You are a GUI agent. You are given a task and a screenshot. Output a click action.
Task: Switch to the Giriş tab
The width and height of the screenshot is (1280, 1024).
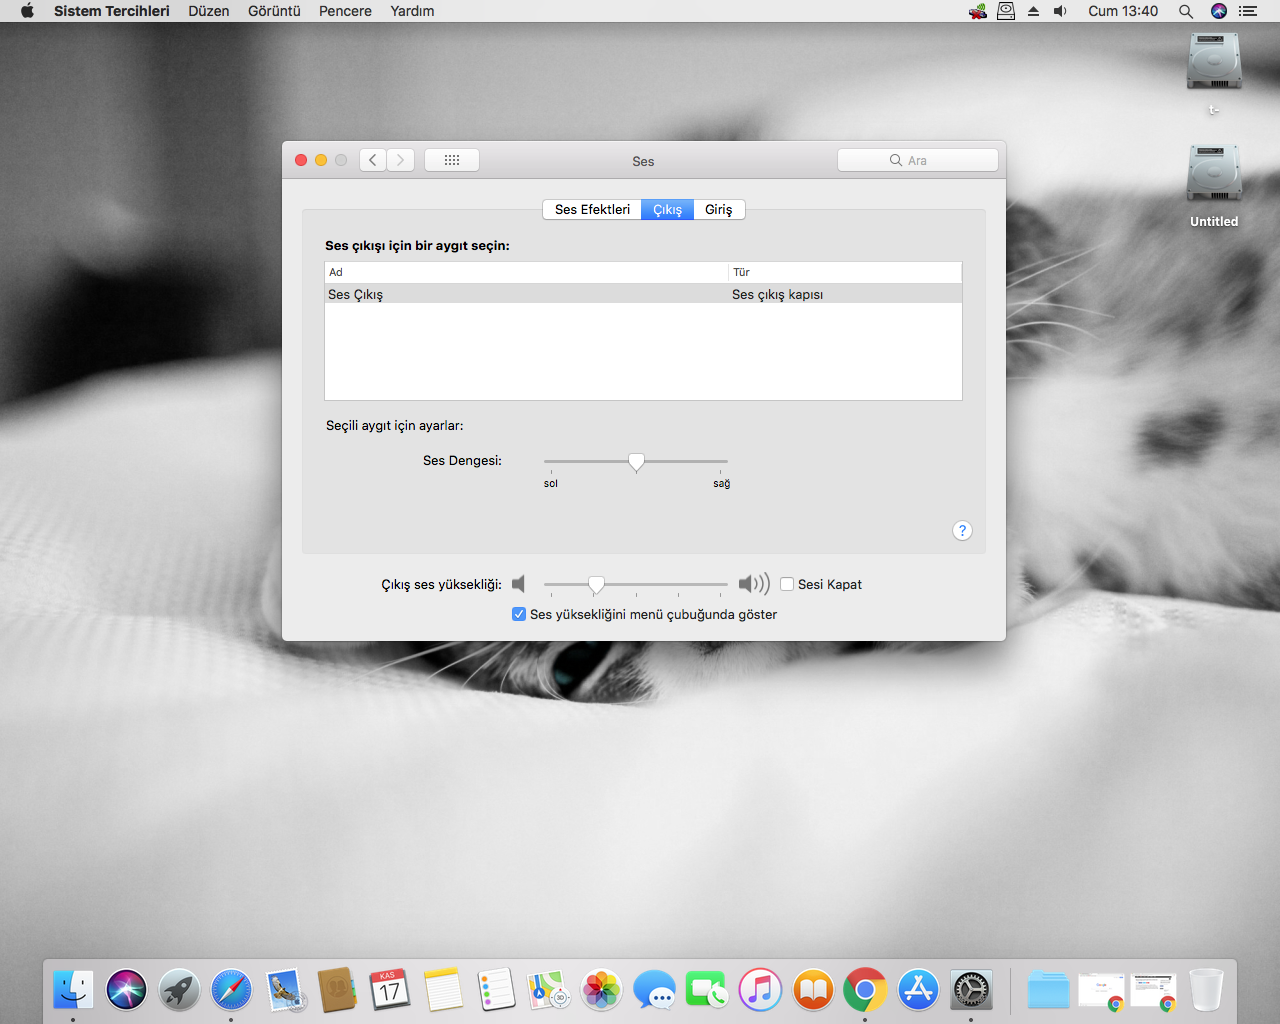pos(719,209)
